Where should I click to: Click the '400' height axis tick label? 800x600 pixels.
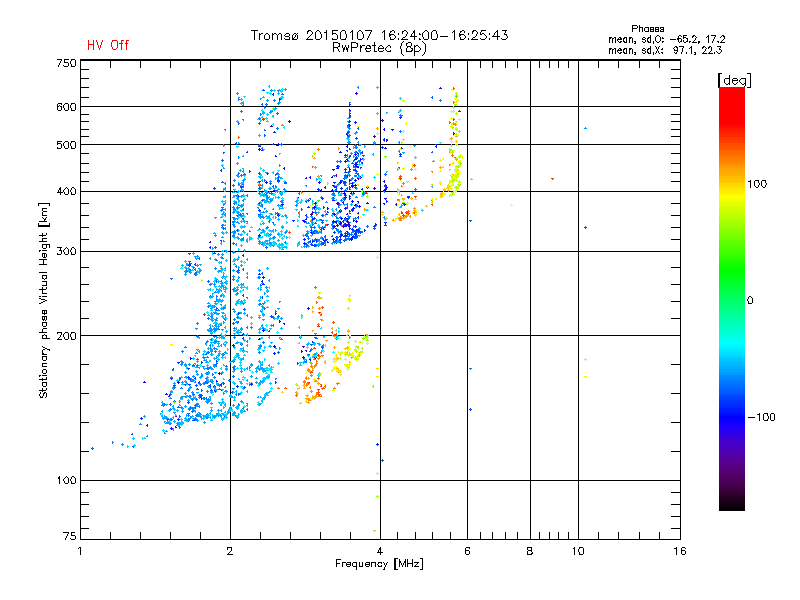click(x=66, y=192)
